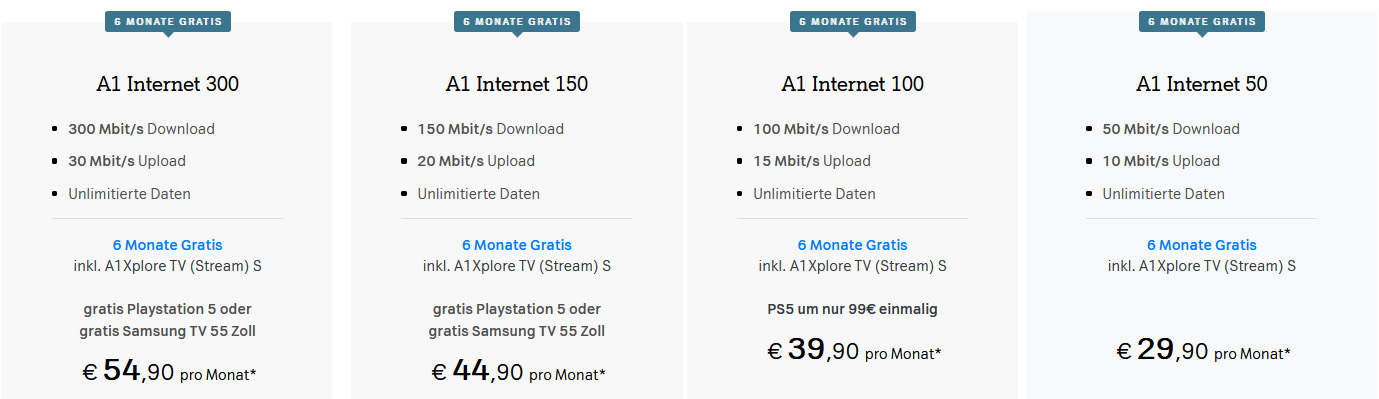Image resolution: width=1379 pixels, height=399 pixels.
Task: Select the € 44,90 pro Monat price
Action: point(518,372)
